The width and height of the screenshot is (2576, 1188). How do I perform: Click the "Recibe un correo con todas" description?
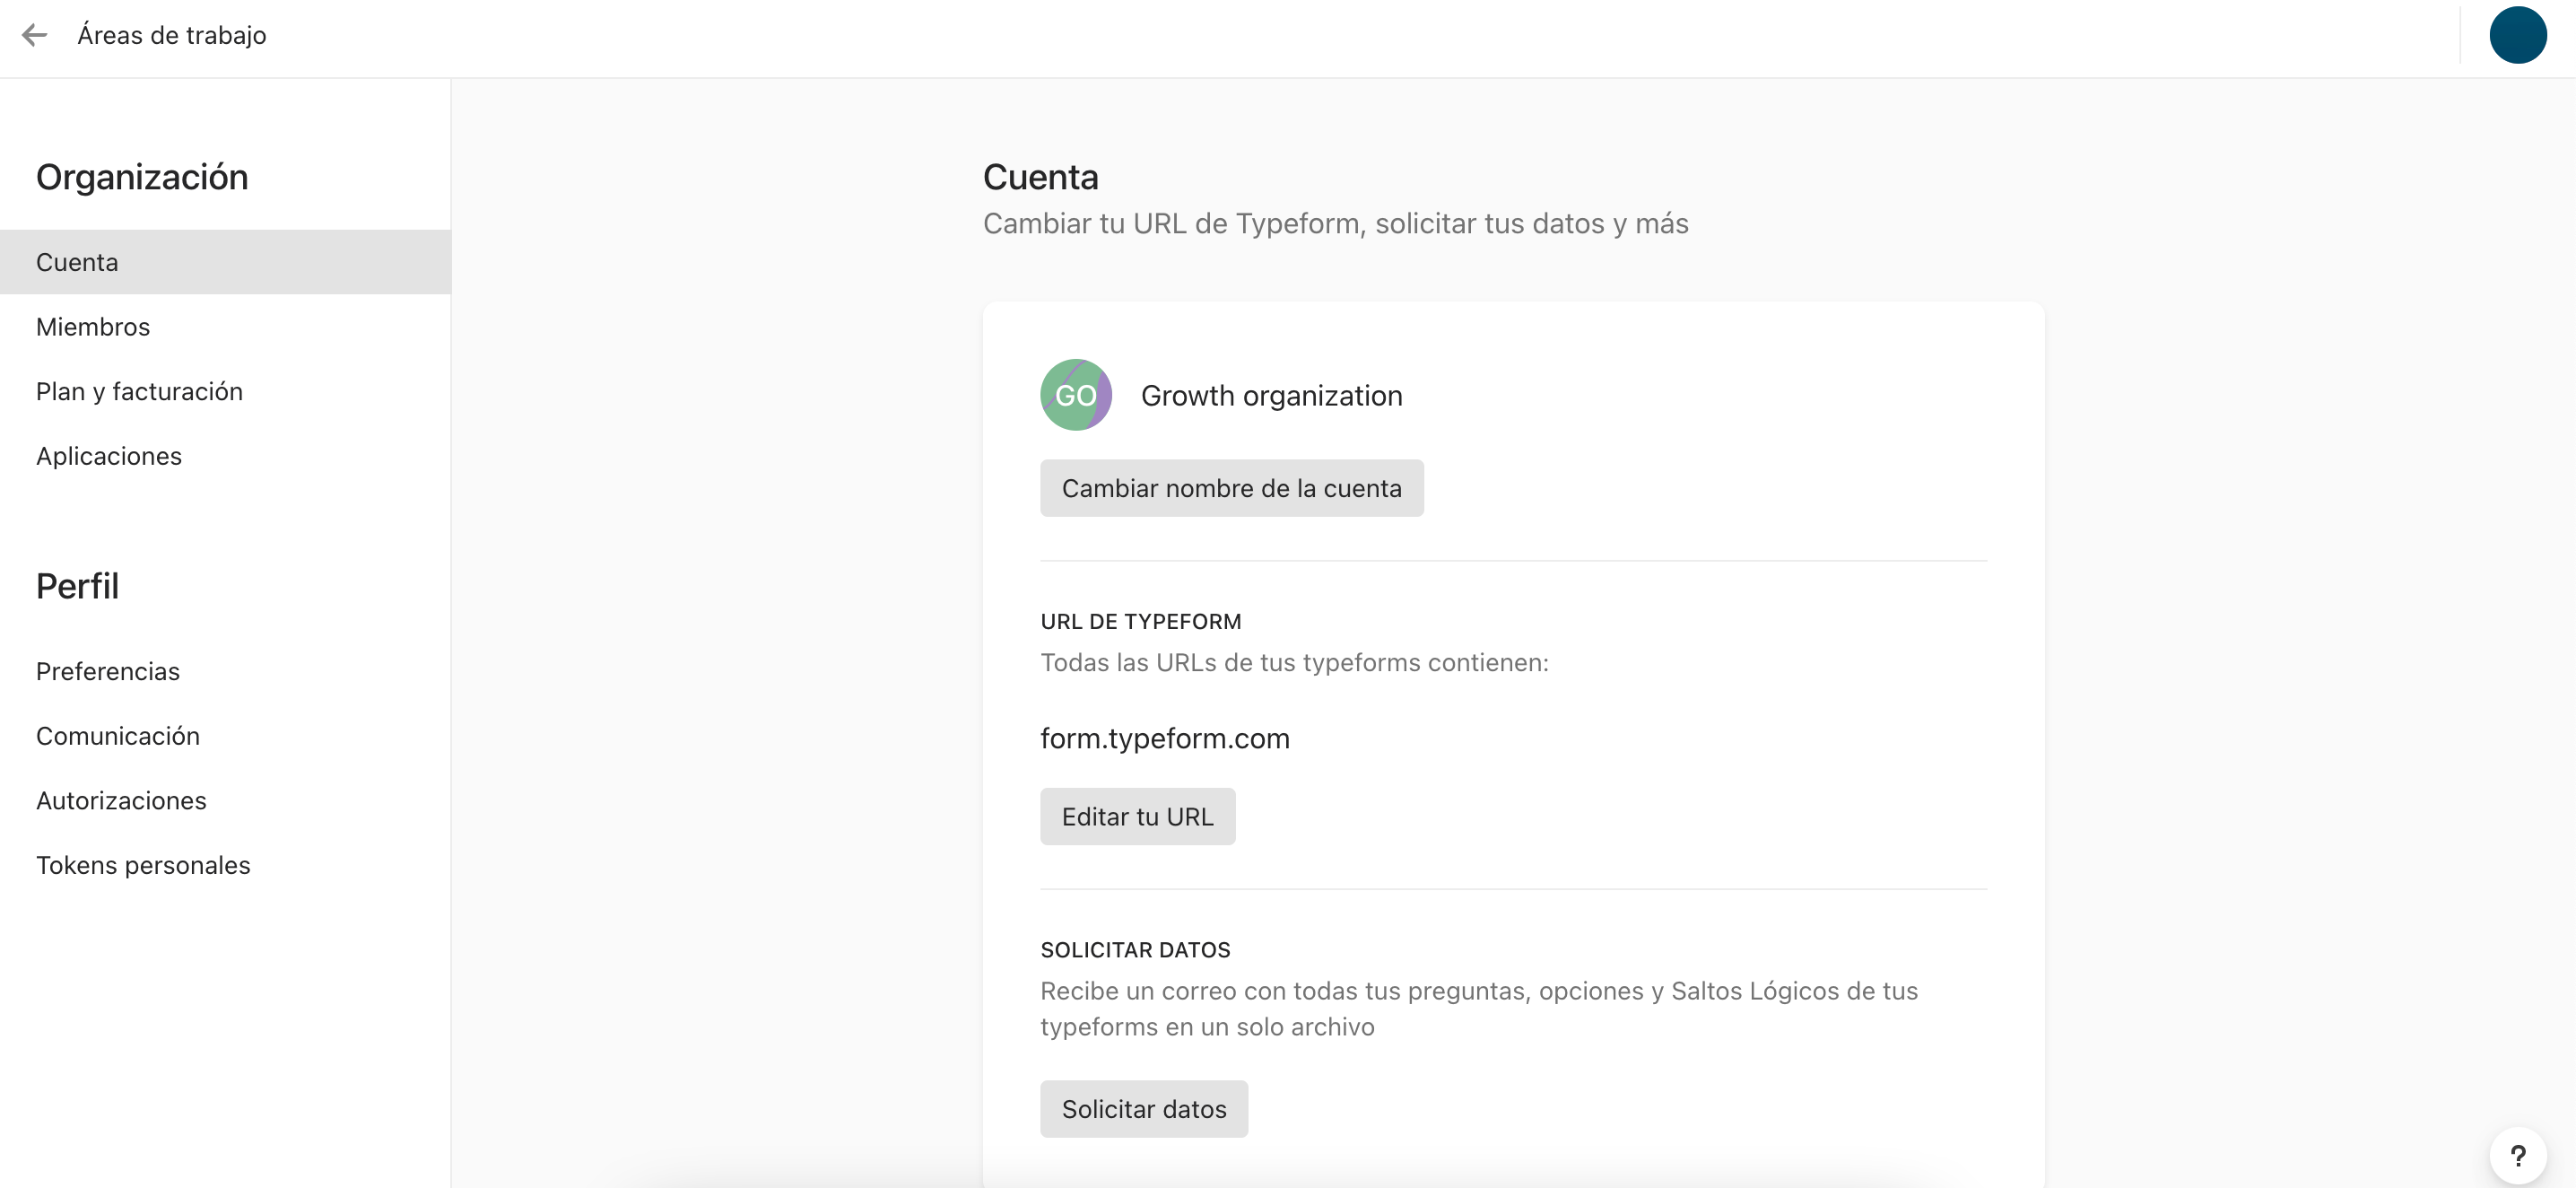point(1479,1009)
